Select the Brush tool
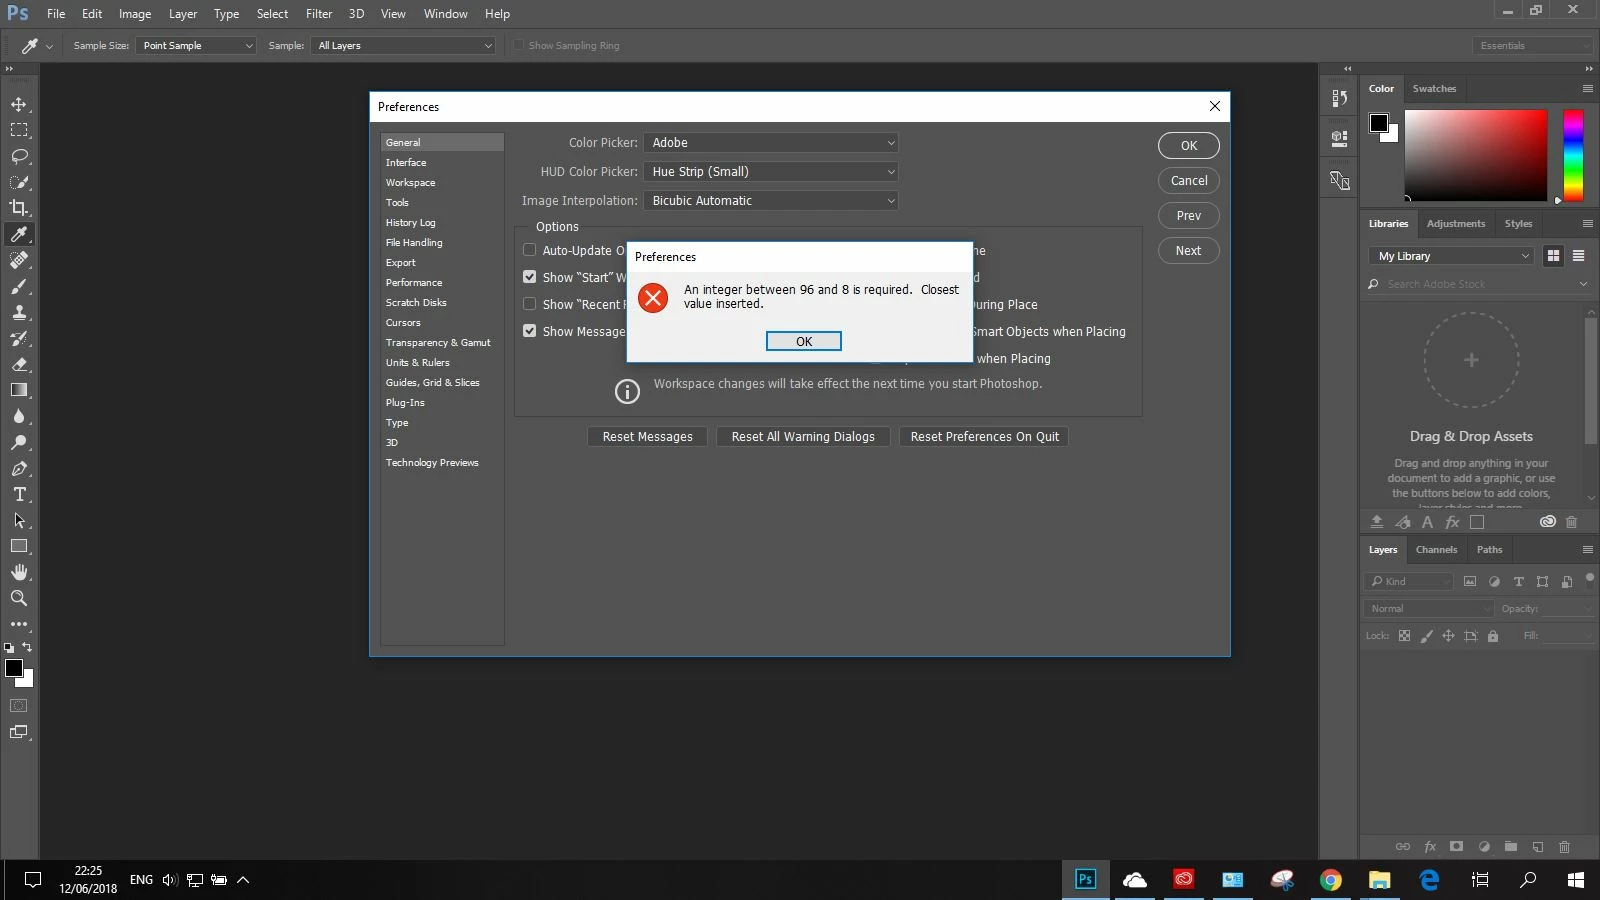 (19, 286)
